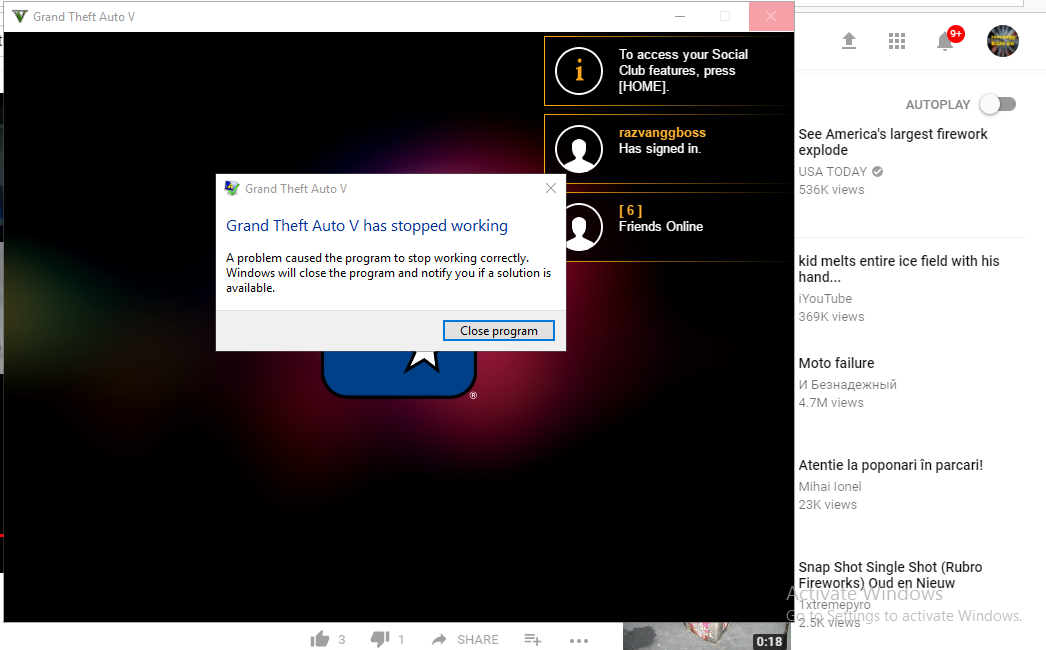The height and width of the screenshot is (650, 1046).
Task: Click the '4.7M views' text
Action: pyautogui.click(x=831, y=402)
